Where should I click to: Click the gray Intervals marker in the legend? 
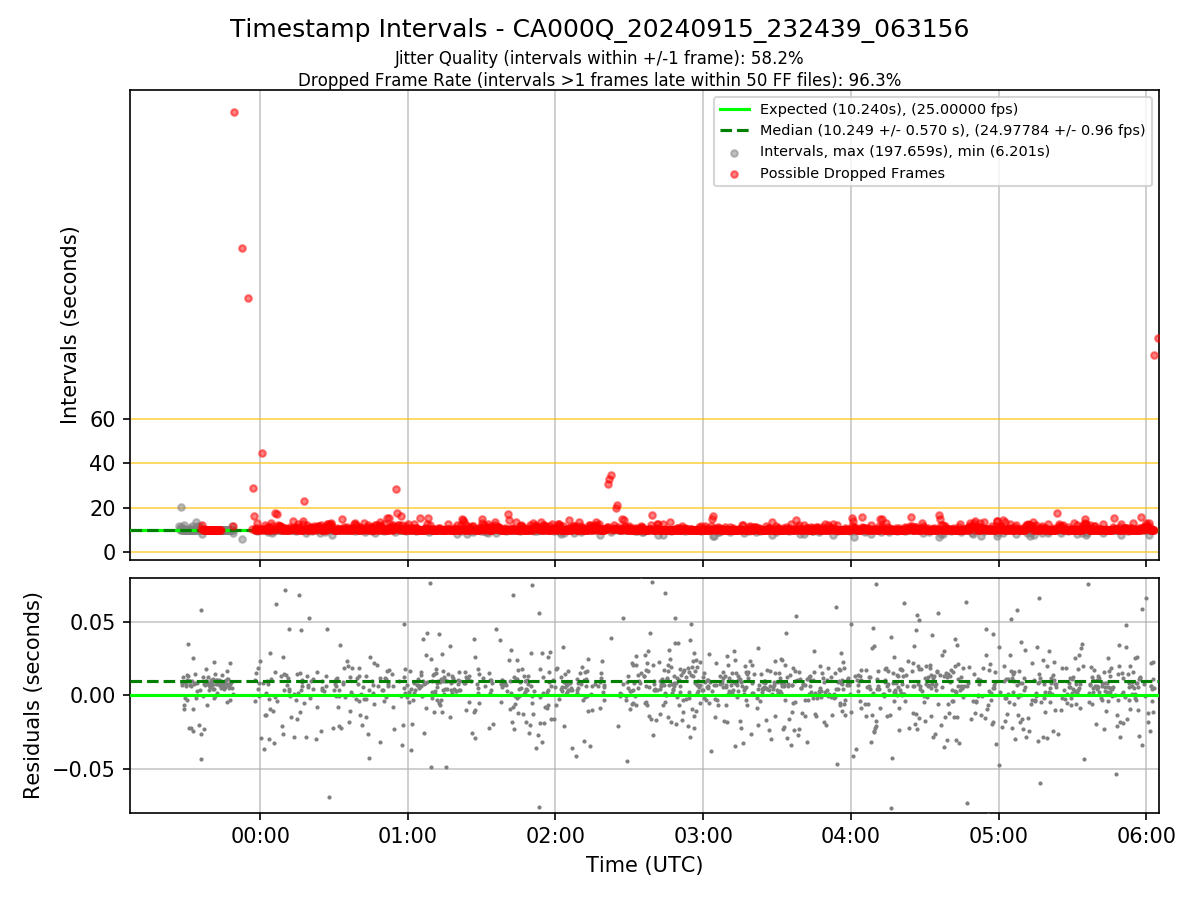pos(735,152)
